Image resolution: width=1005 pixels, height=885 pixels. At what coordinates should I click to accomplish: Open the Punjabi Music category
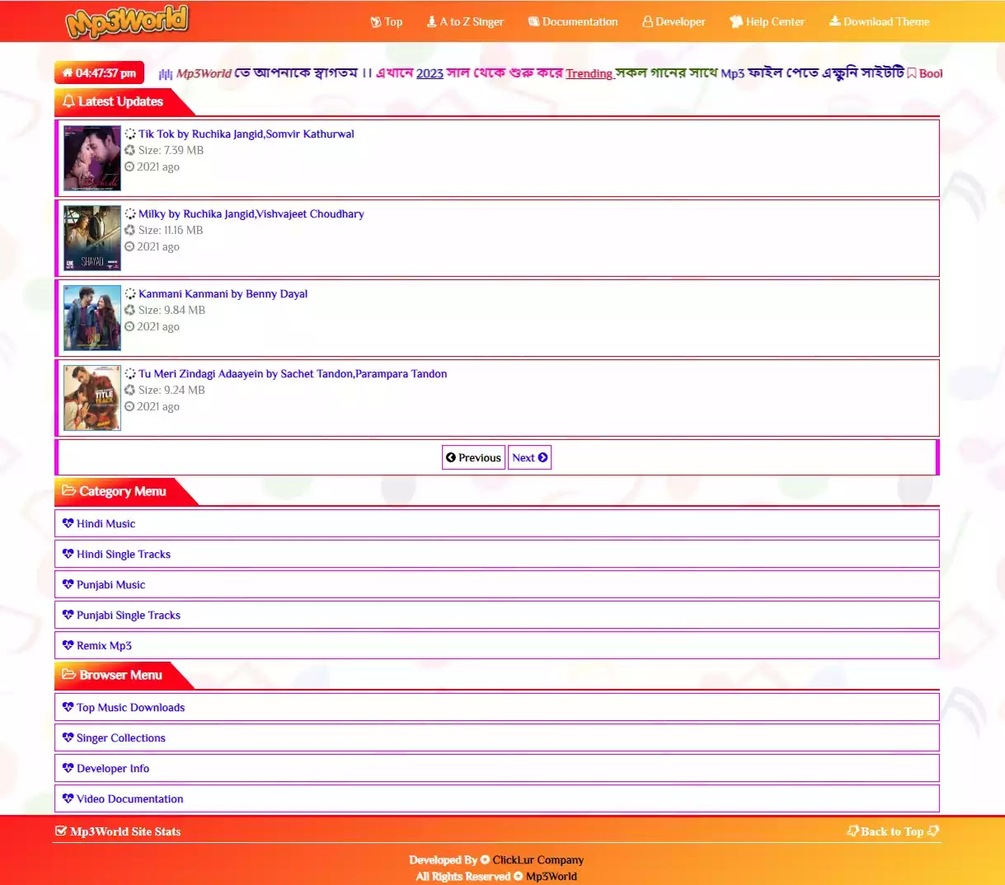(497, 584)
